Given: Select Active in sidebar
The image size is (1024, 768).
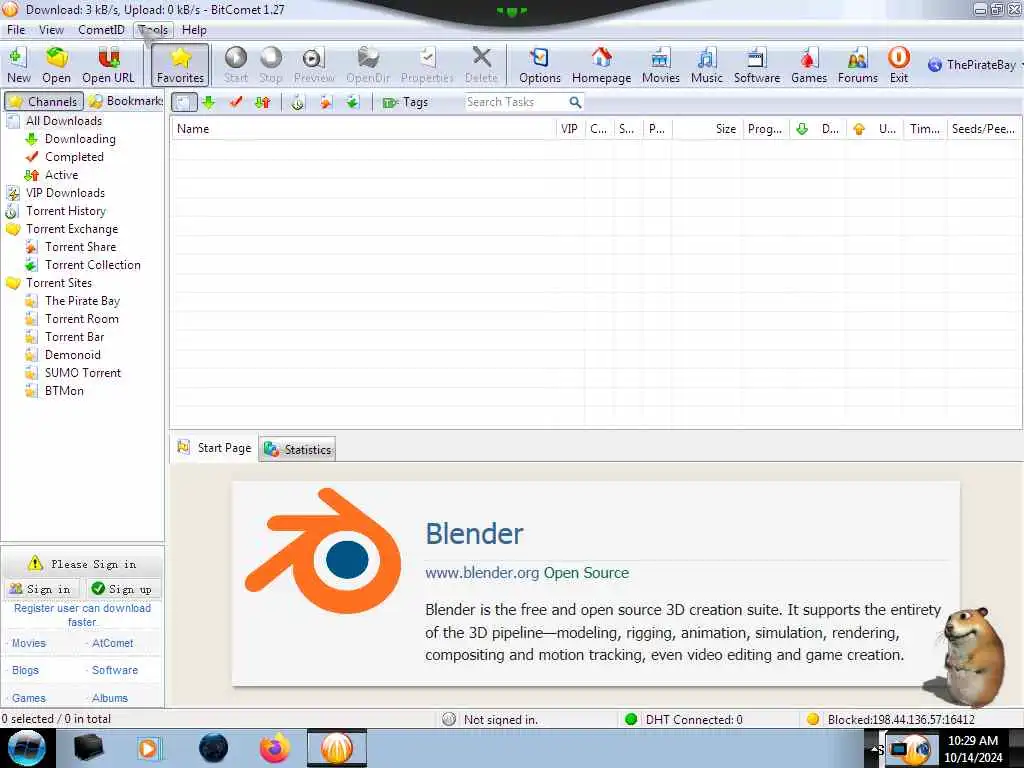Looking at the screenshot, I should (61, 175).
